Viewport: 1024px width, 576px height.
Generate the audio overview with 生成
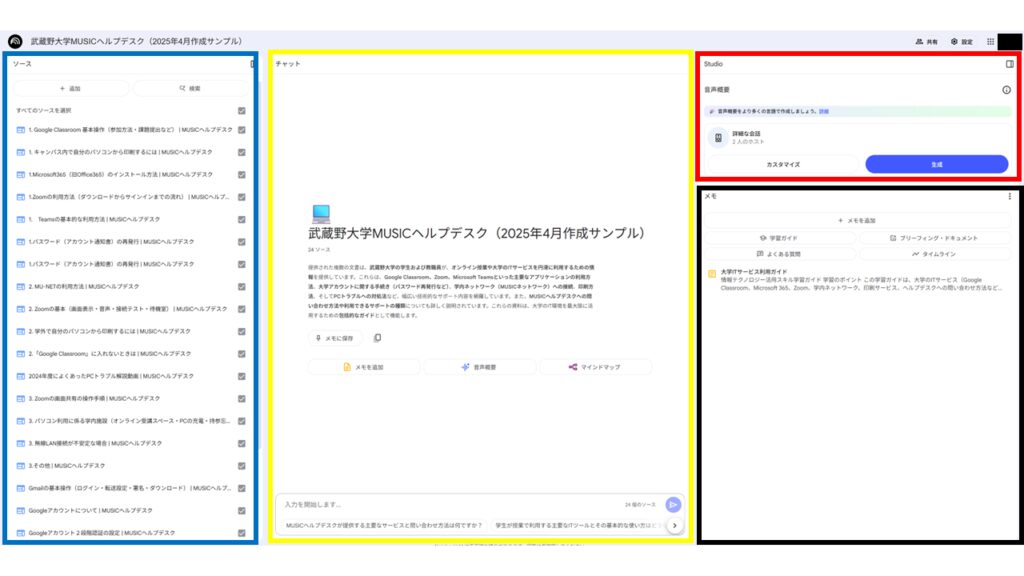(936, 165)
